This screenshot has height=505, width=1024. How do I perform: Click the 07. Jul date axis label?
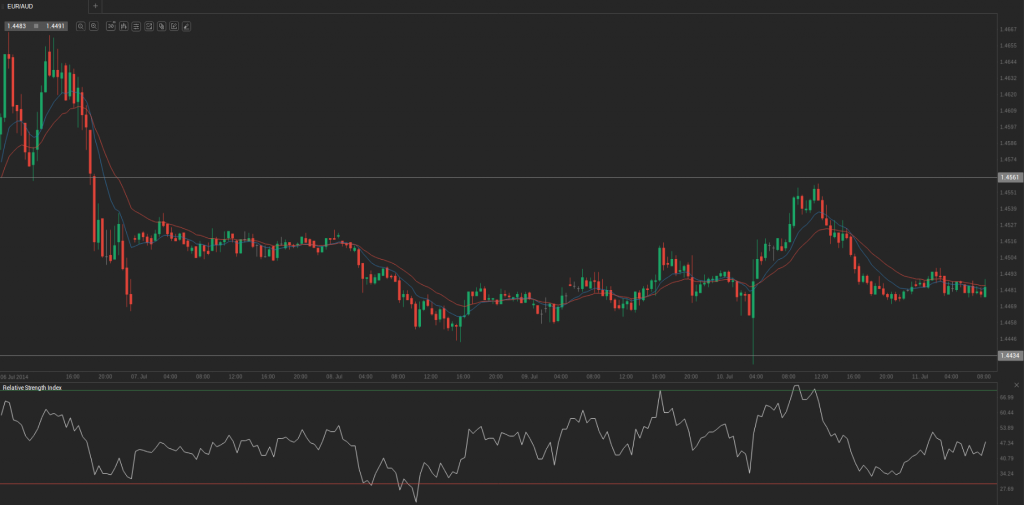[x=139, y=377]
